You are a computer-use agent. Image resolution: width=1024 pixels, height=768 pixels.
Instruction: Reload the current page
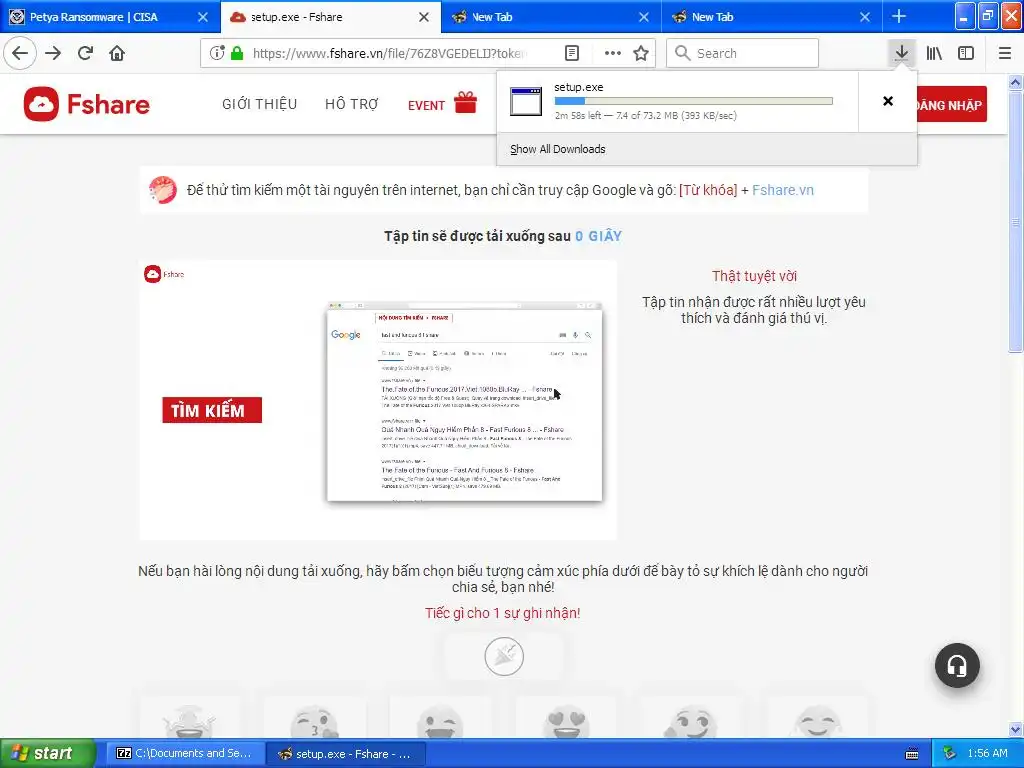click(85, 53)
